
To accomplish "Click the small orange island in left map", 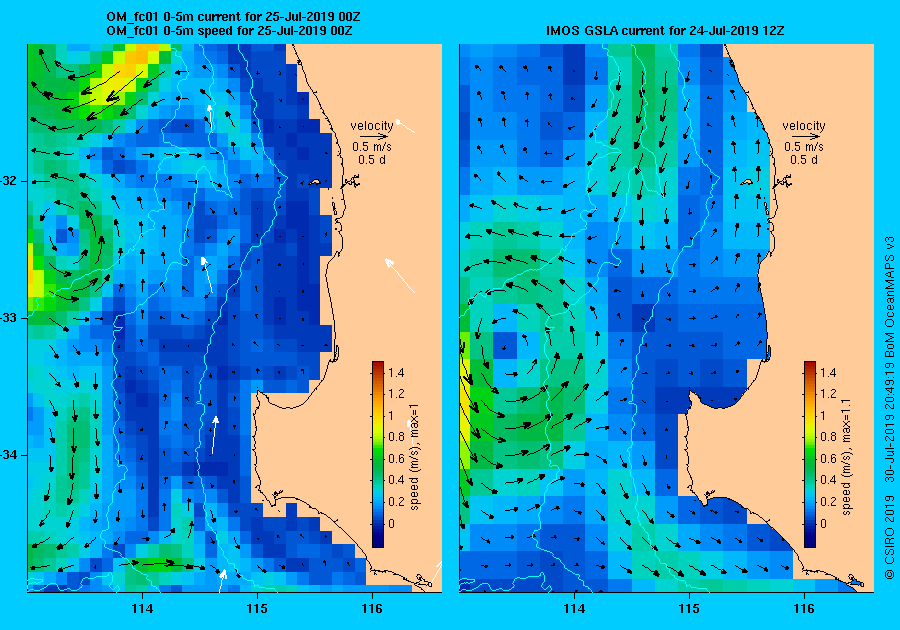I will pos(315,182).
